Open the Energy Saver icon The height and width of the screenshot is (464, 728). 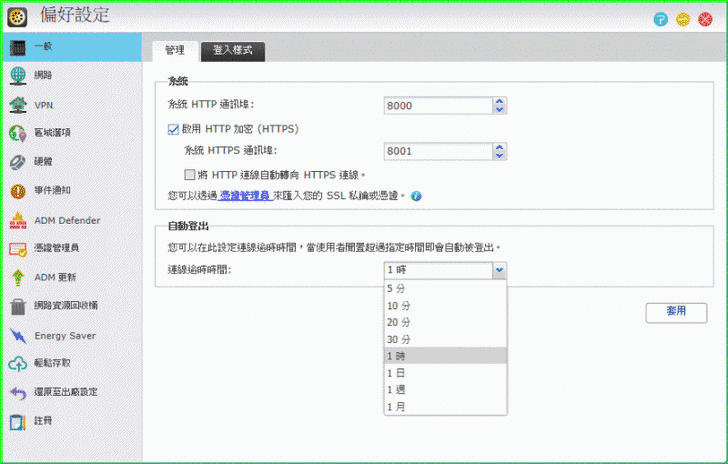18,335
